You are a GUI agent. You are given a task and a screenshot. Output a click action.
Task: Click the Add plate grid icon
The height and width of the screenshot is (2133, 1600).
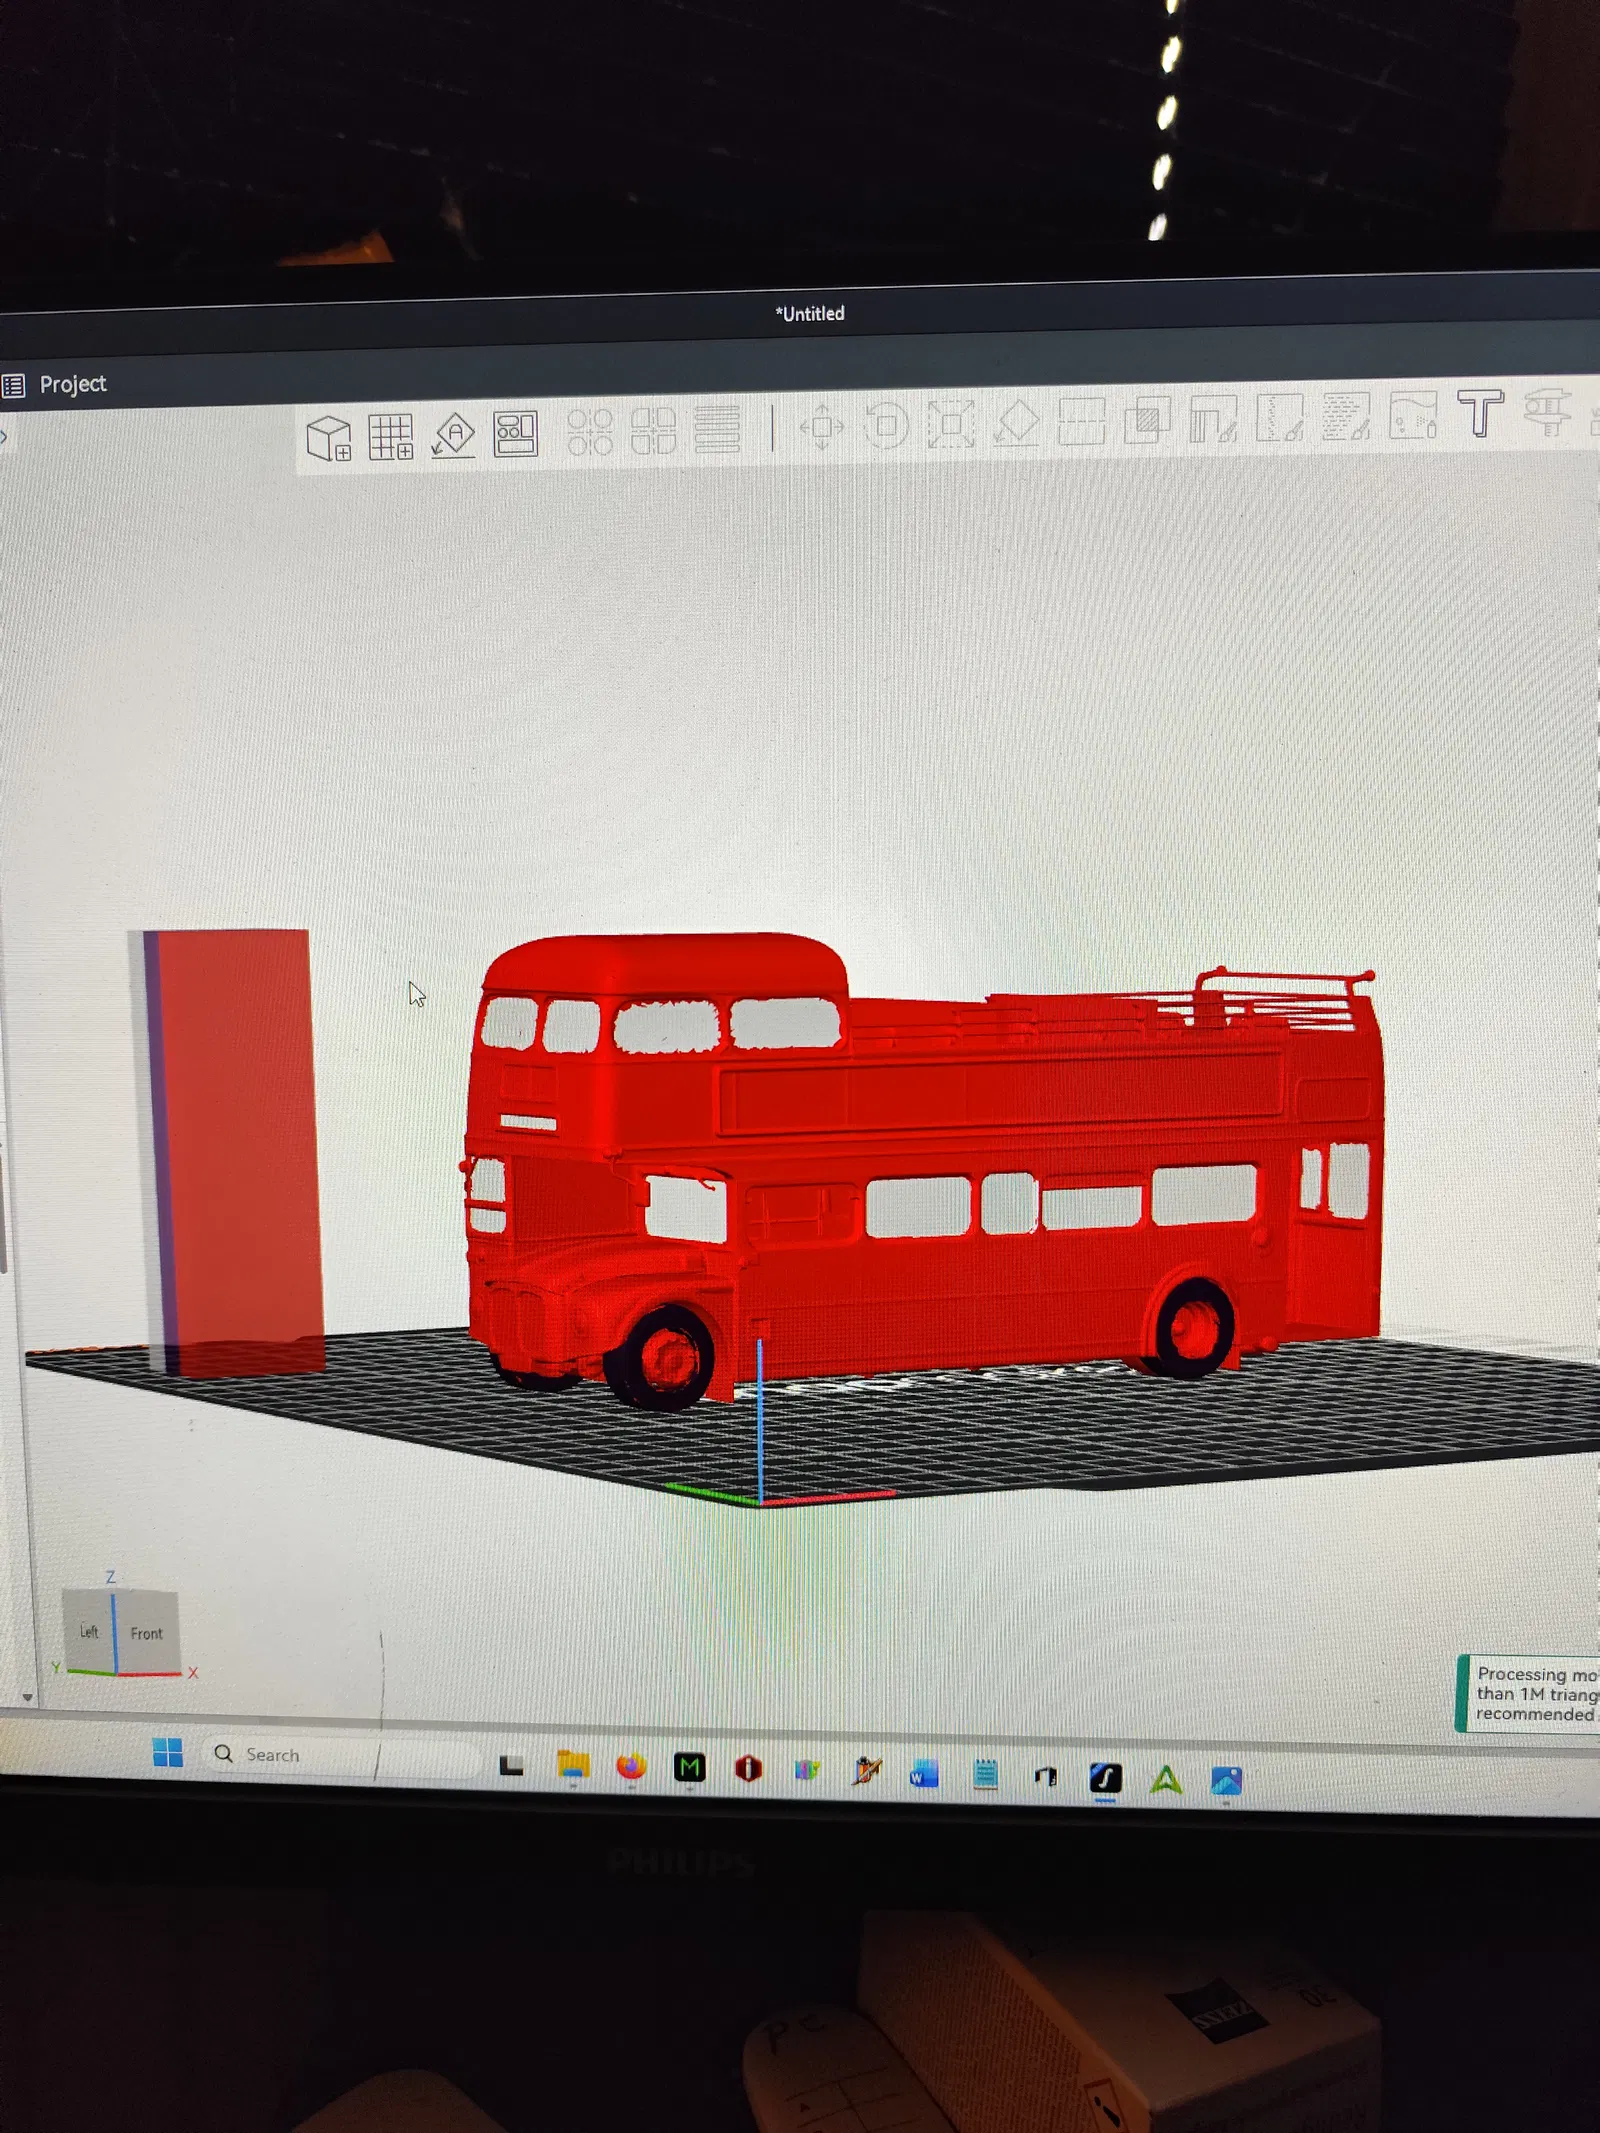[391, 436]
